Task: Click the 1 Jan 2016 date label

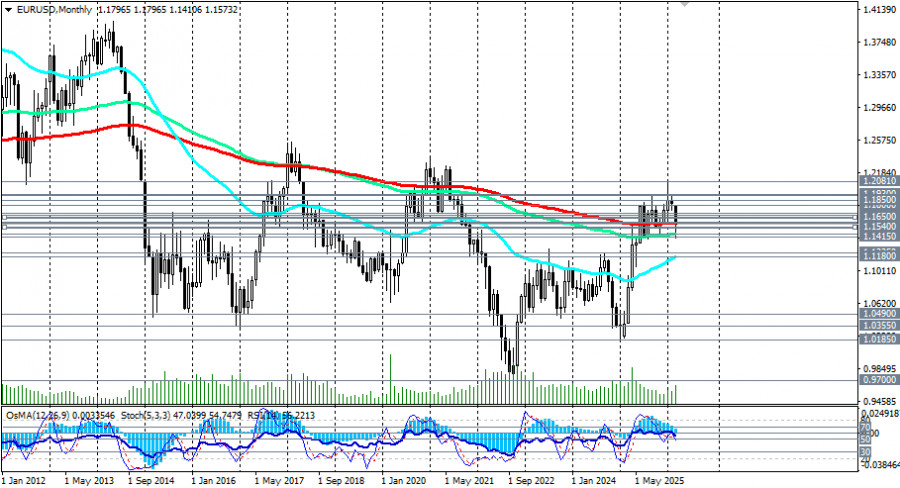Action: pos(214,481)
